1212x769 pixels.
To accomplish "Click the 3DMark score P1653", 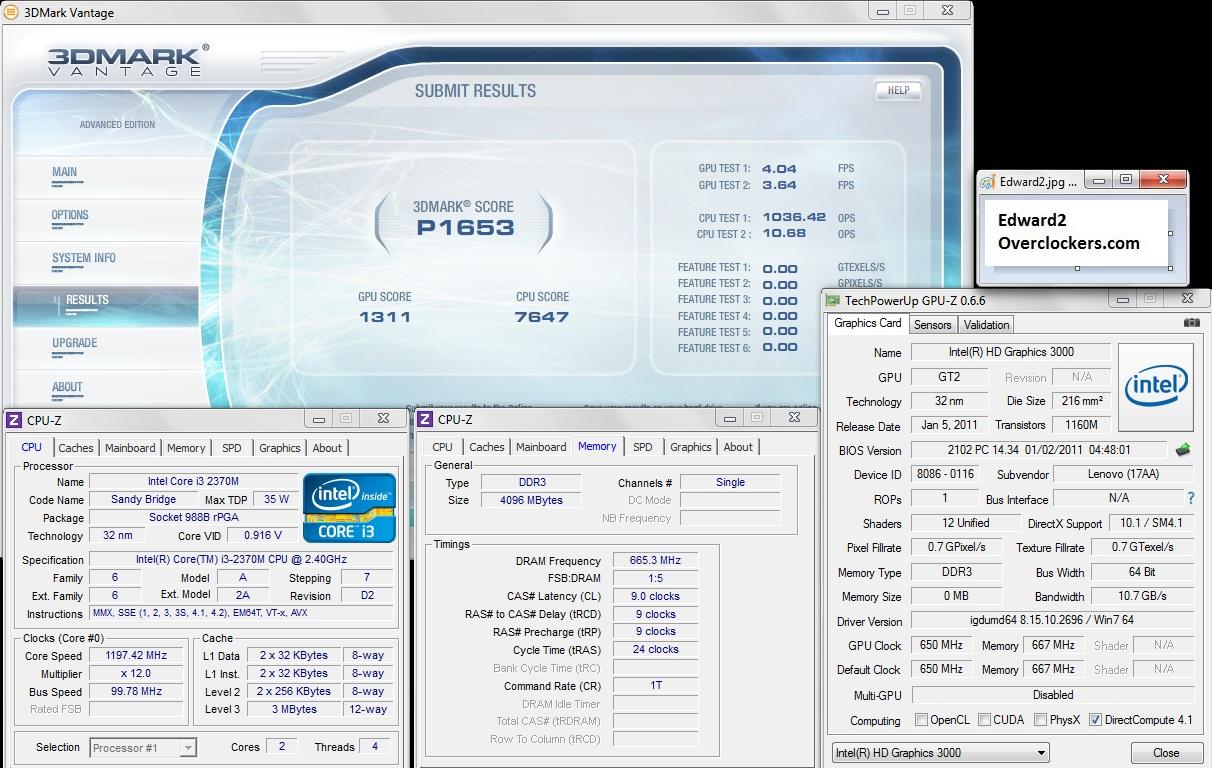I will click(465, 228).
